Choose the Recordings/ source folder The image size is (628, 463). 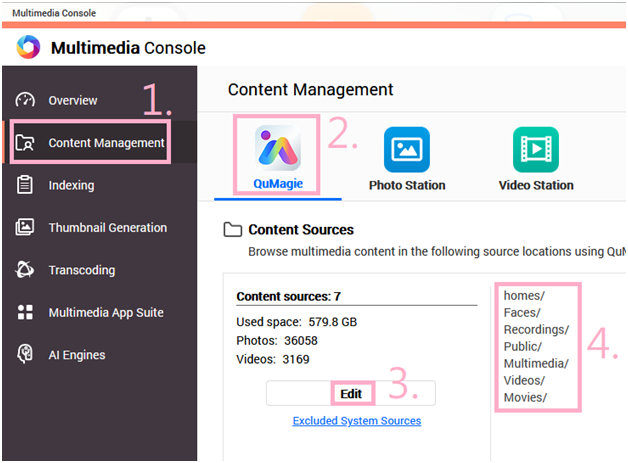coord(535,329)
